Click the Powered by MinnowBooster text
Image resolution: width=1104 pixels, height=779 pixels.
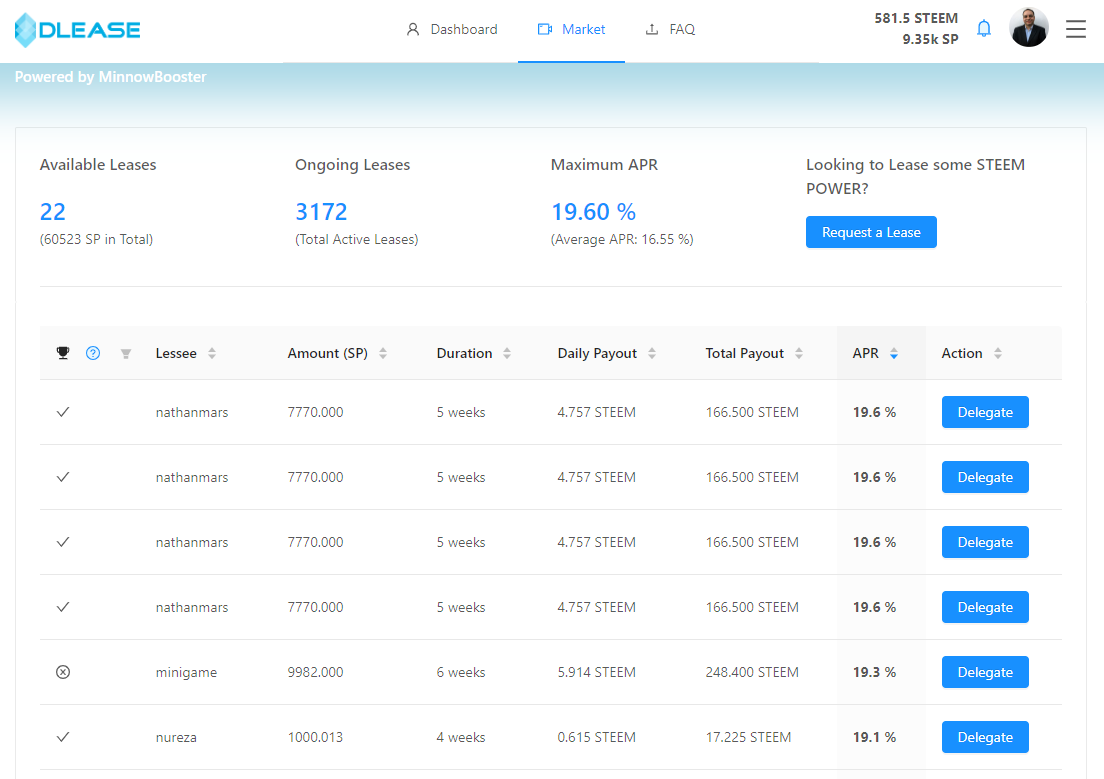coord(111,77)
